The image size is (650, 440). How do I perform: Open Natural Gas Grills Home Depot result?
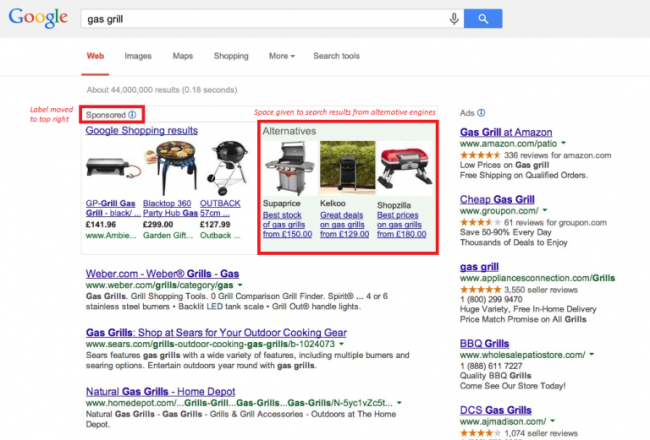point(160,391)
